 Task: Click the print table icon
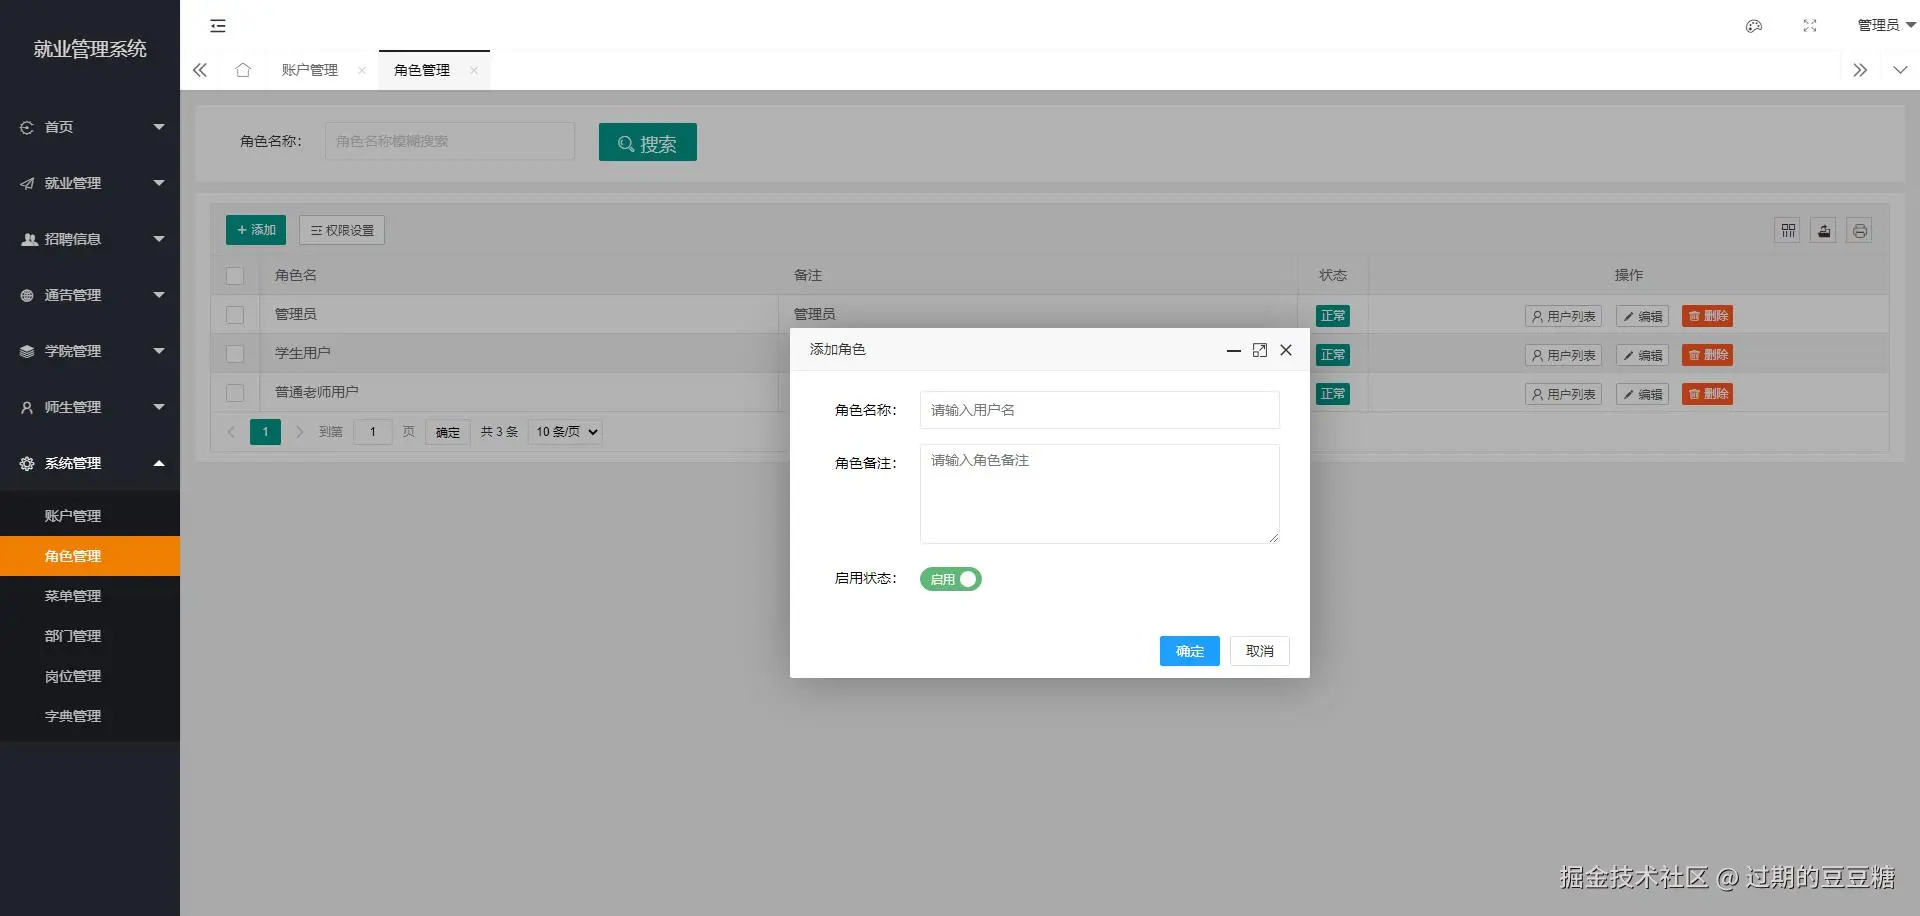click(x=1859, y=231)
